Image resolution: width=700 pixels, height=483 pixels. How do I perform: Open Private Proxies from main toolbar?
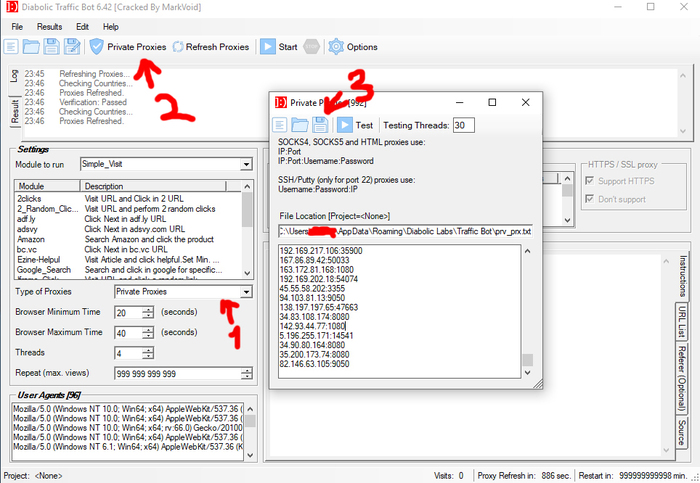(128, 47)
